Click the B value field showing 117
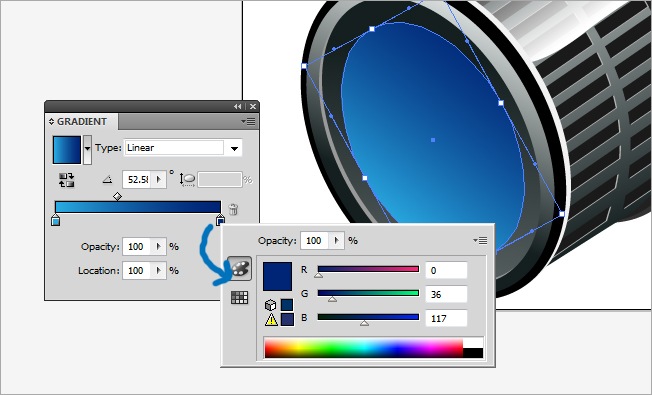652x395 pixels. pos(447,318)
